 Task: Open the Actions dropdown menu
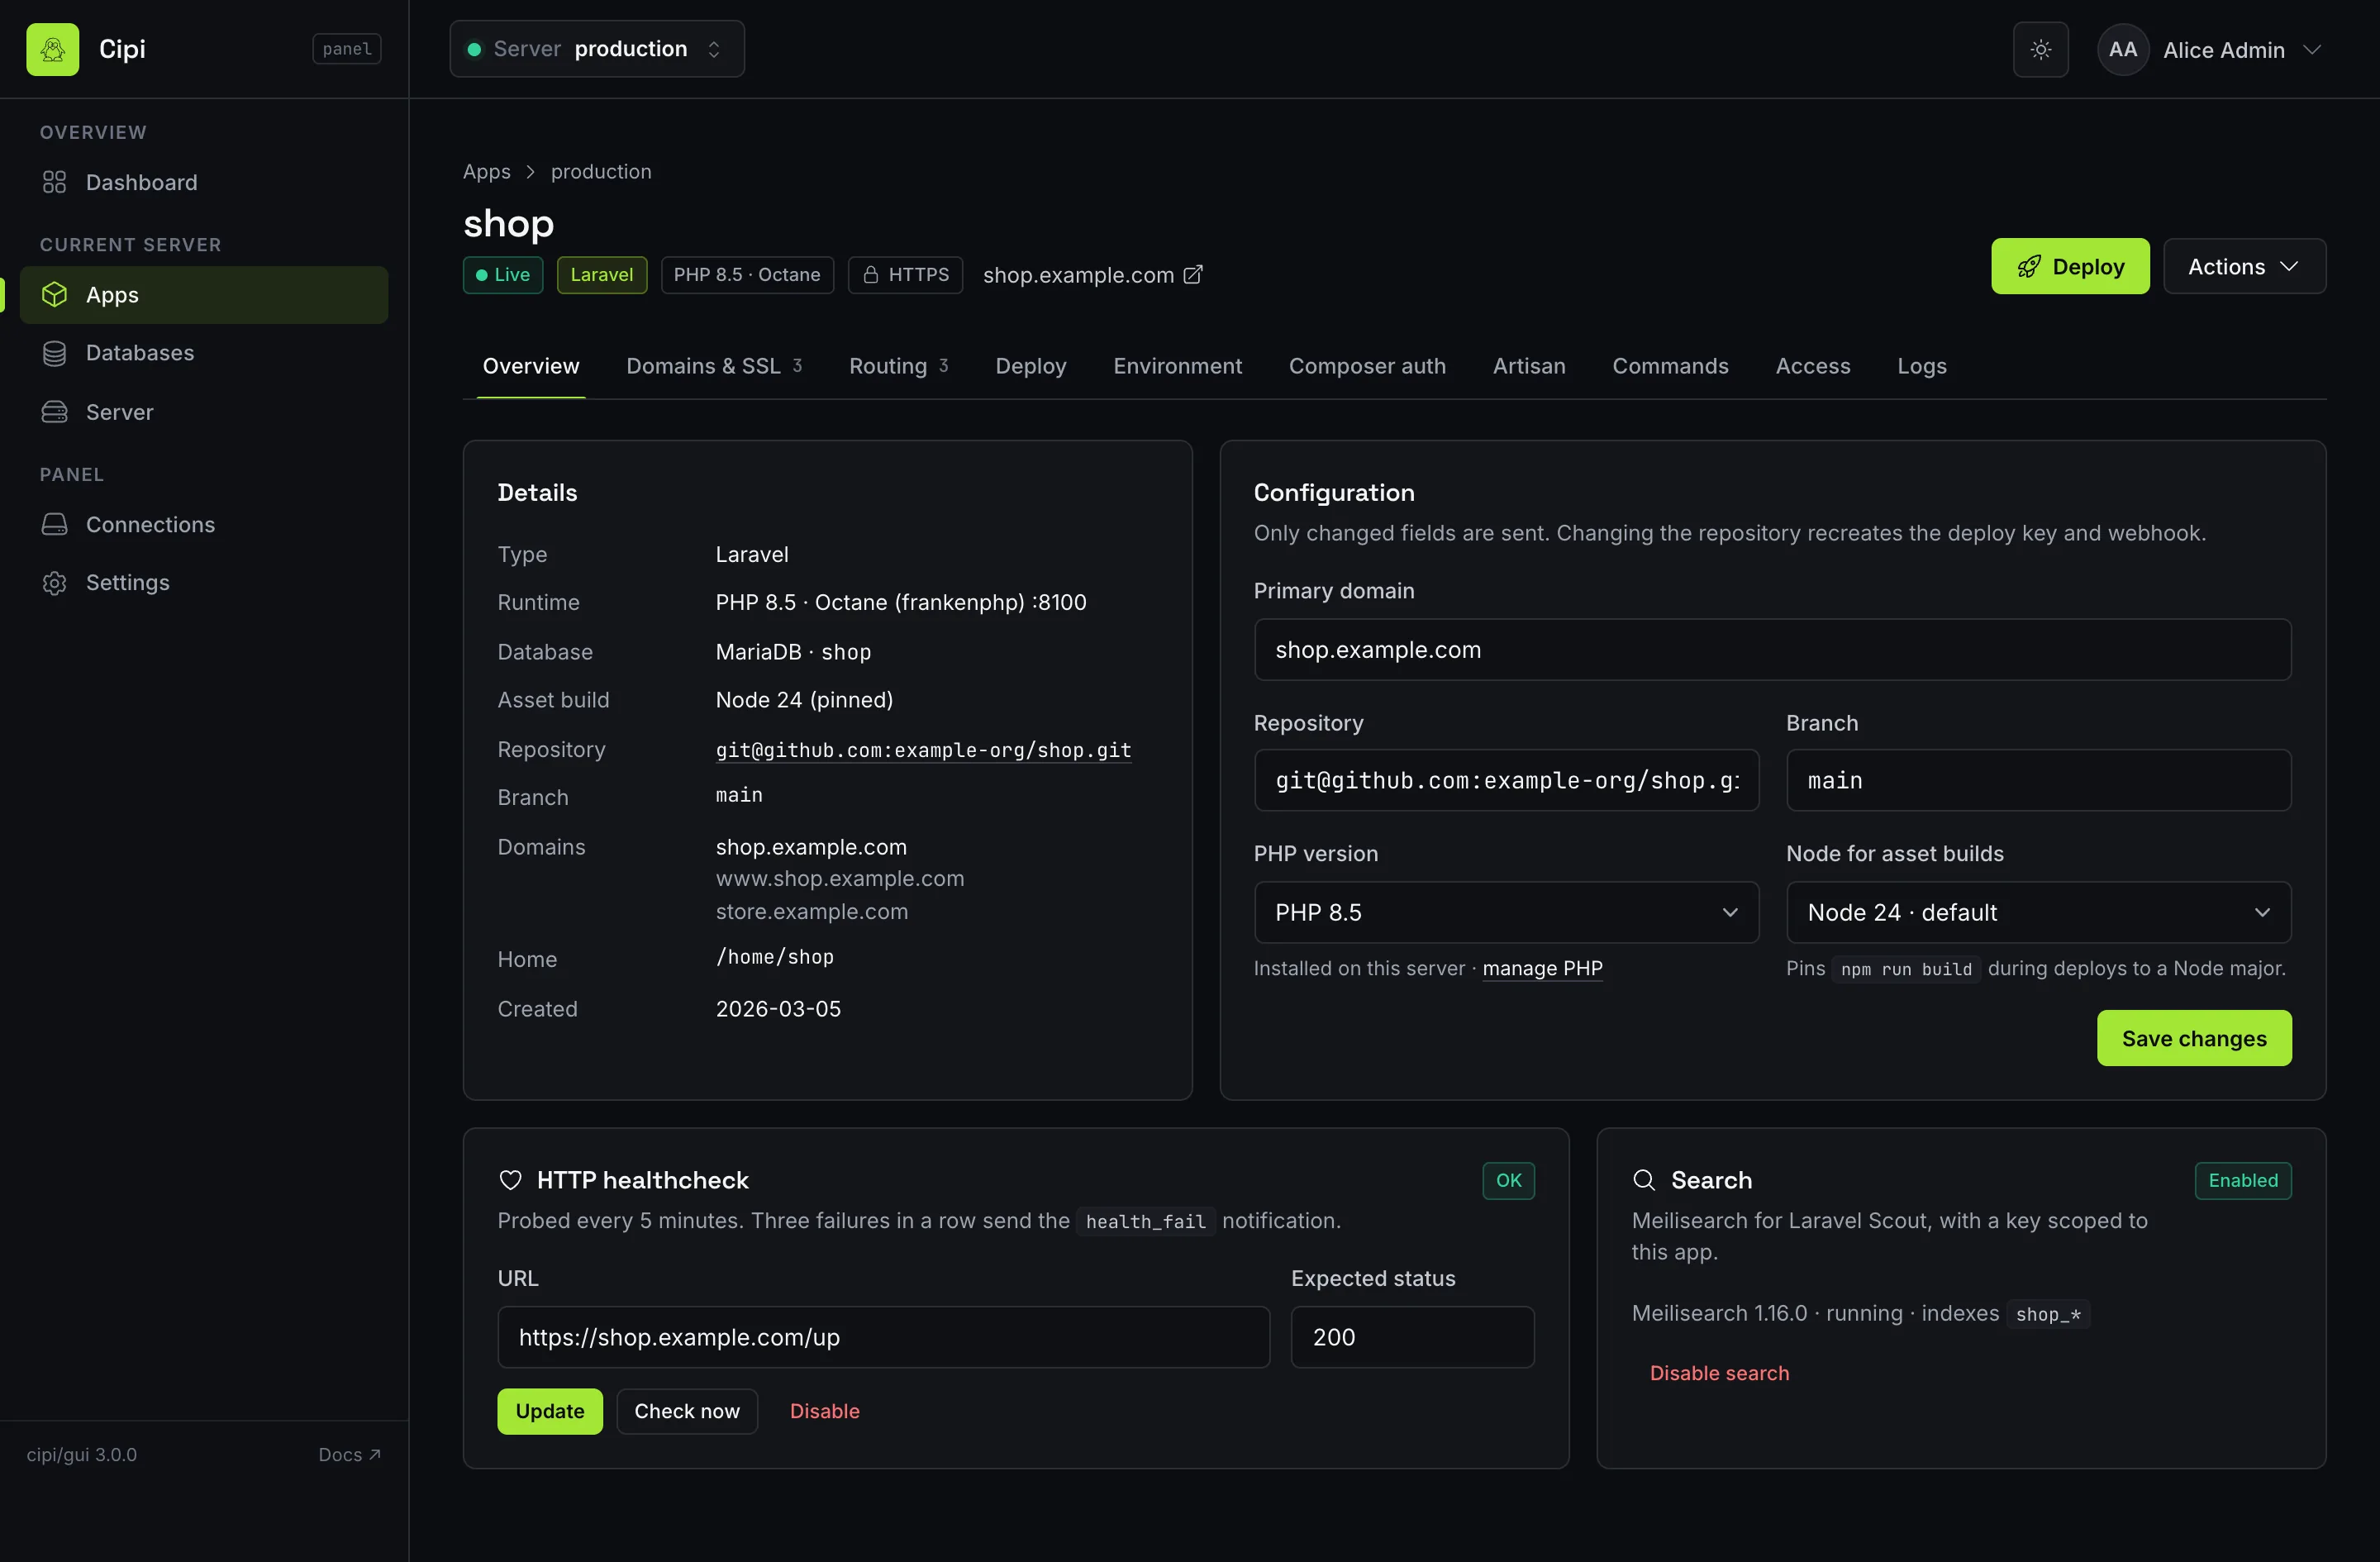2244,266
